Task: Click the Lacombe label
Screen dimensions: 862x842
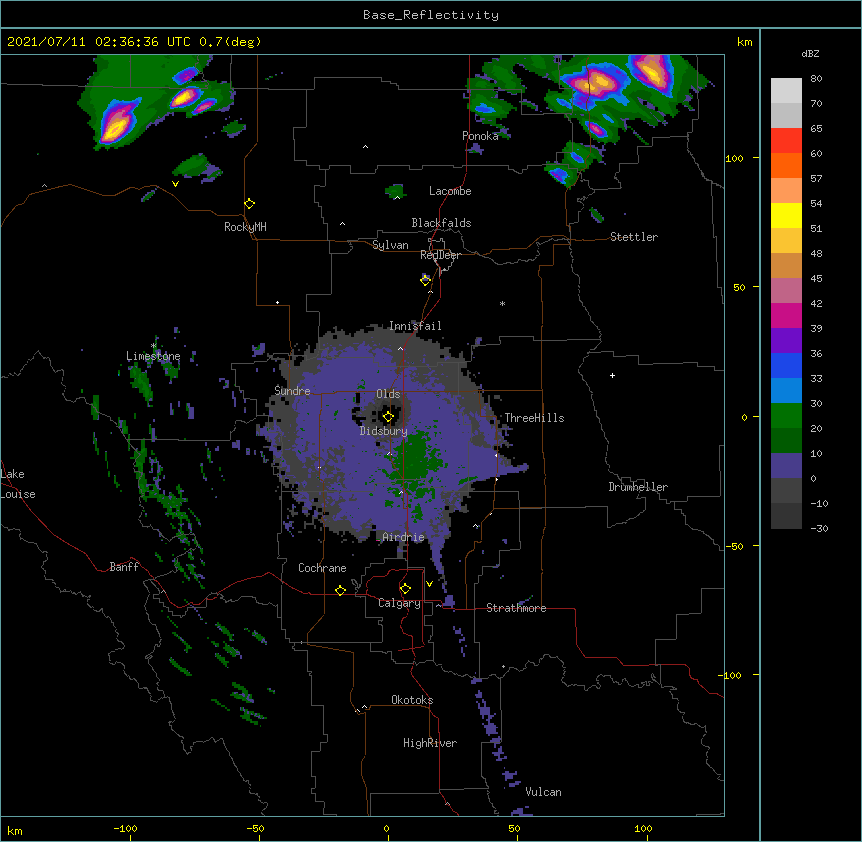Action: coord(450,191)
